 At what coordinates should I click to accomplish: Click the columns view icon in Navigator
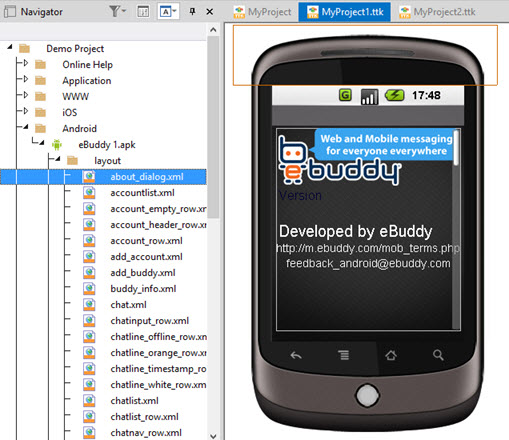pyautogui.click(x=143, y=12)
